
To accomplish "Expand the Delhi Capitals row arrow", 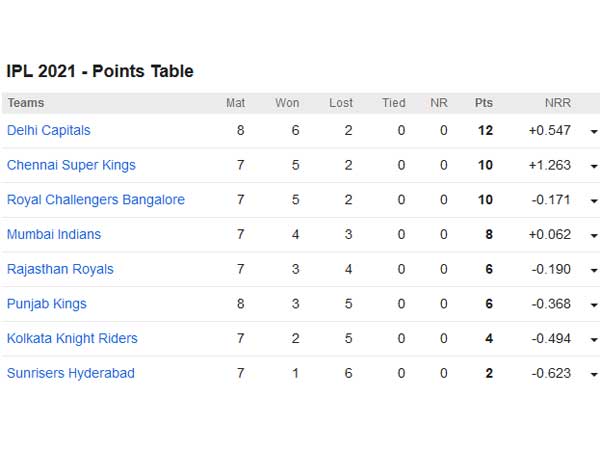I will pos(593,132).
